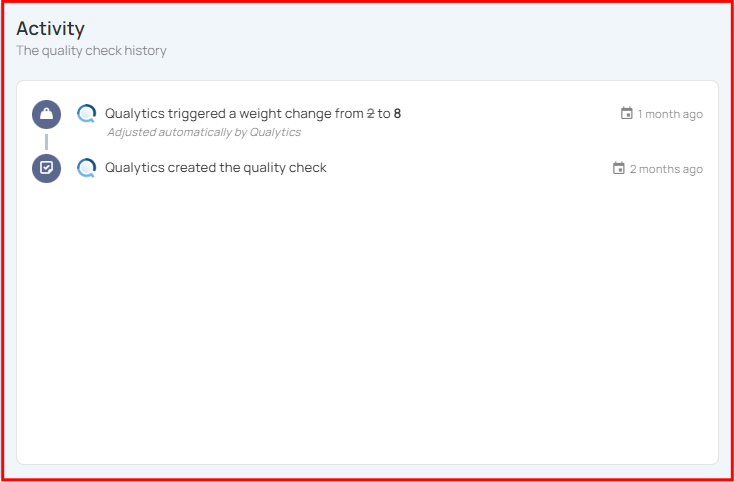The height and width of the screenshot is (482, 735).
Task: Click the weight icon in the timeline
Action: pyautogui.click(x=46, y=114)
